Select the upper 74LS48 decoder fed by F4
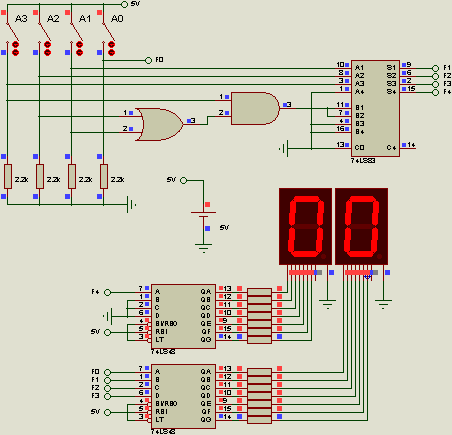Screen dimensions: 452x435 pyautogui.click(x=183, y=316)
